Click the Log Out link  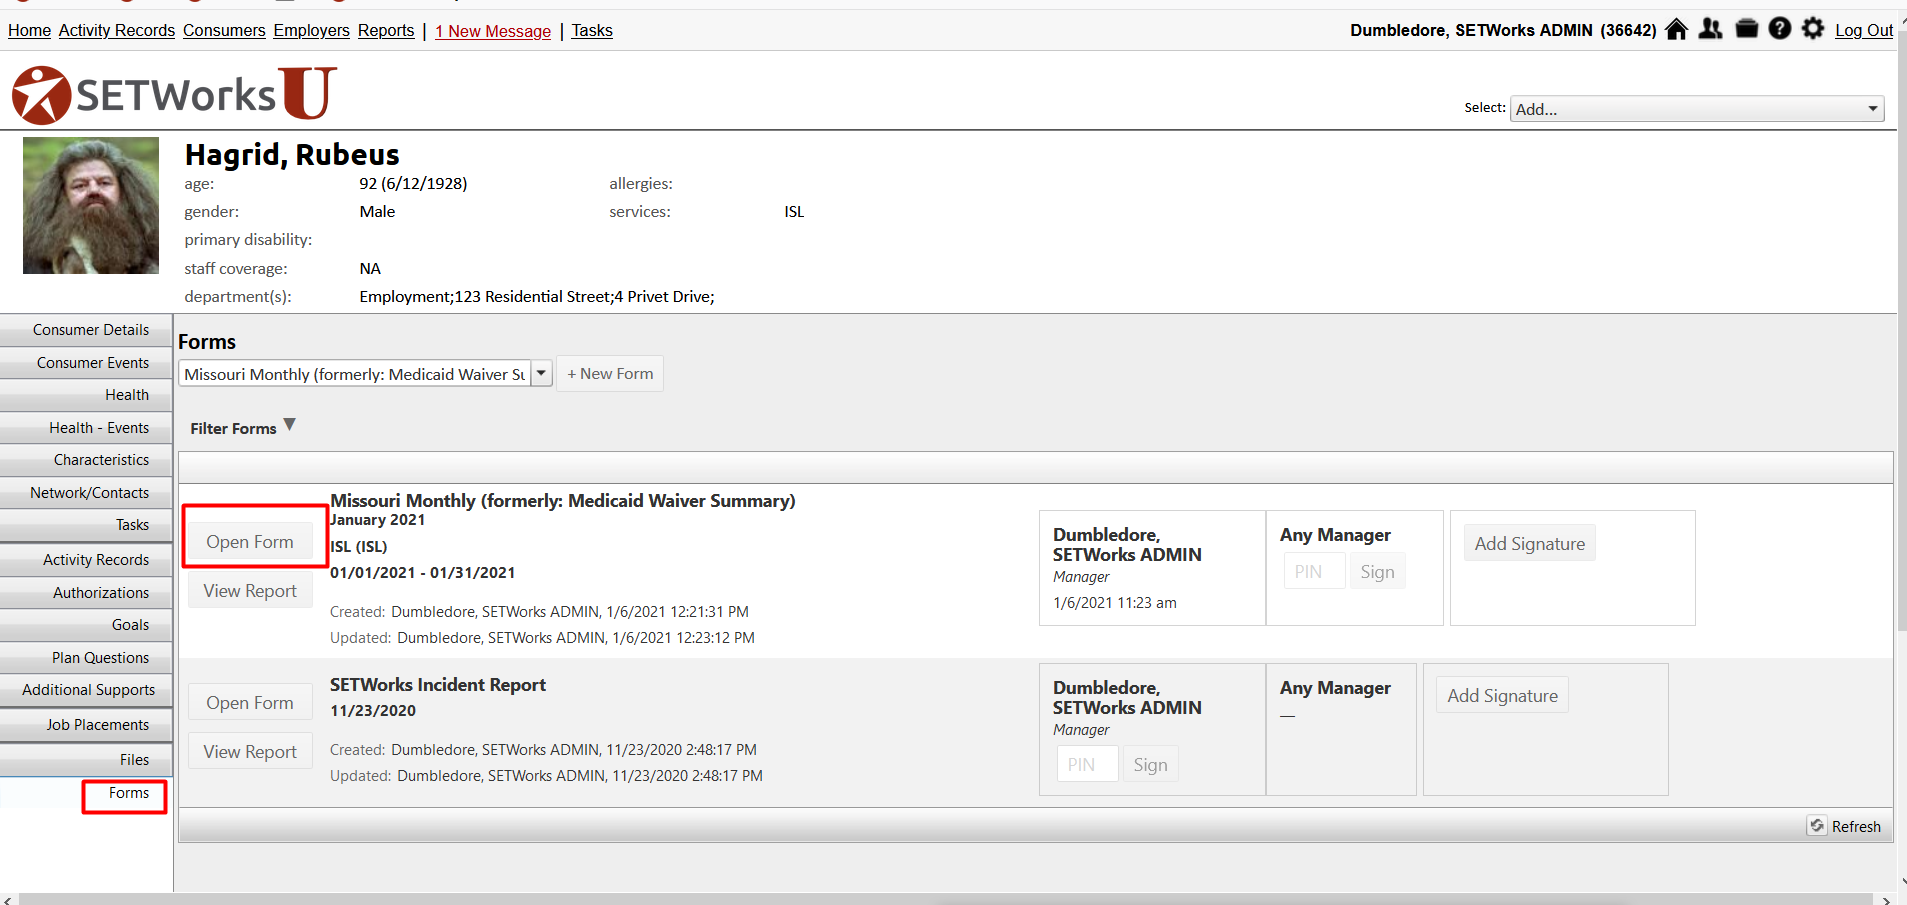click(1864, 30)
